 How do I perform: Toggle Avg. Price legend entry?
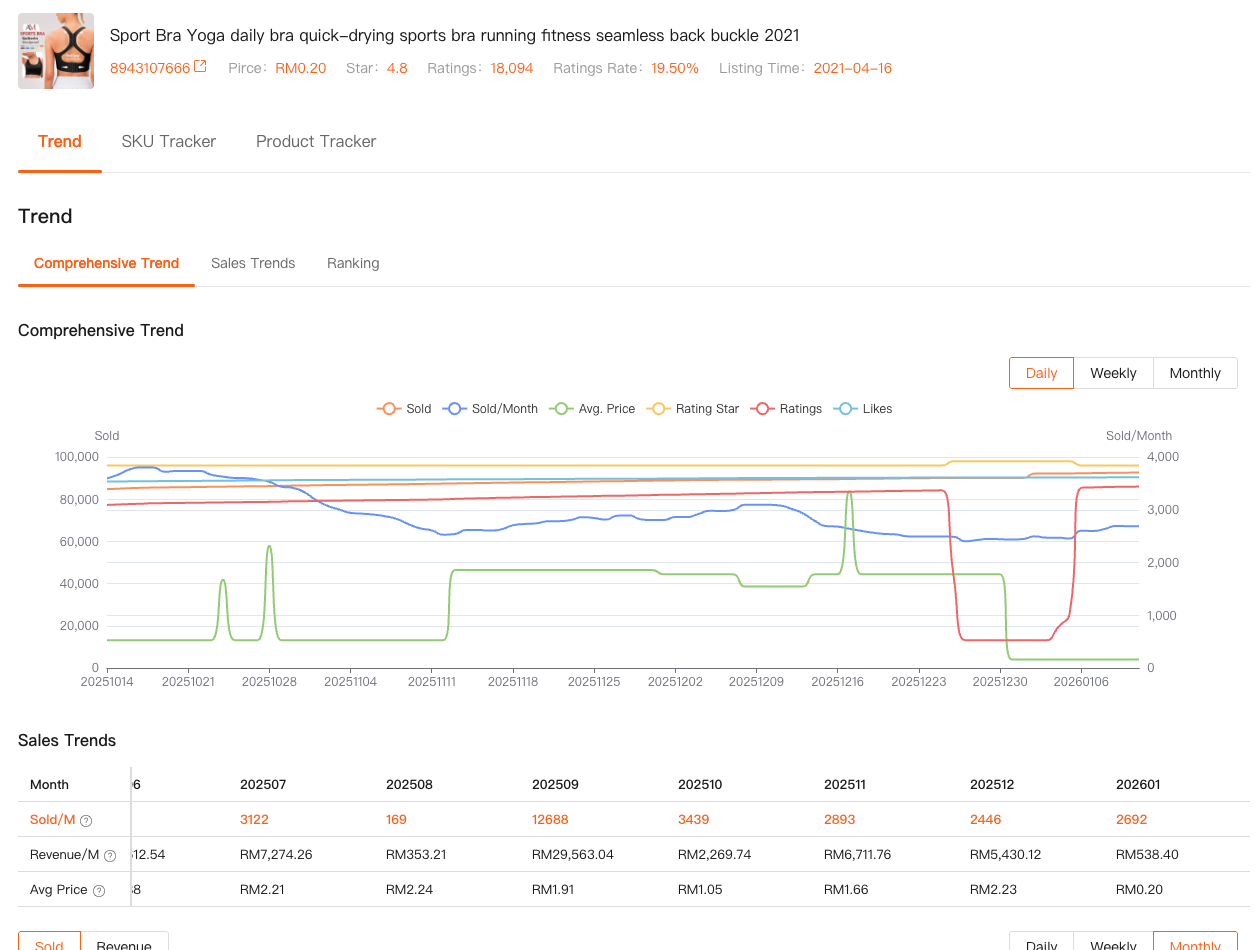(592, 409)
